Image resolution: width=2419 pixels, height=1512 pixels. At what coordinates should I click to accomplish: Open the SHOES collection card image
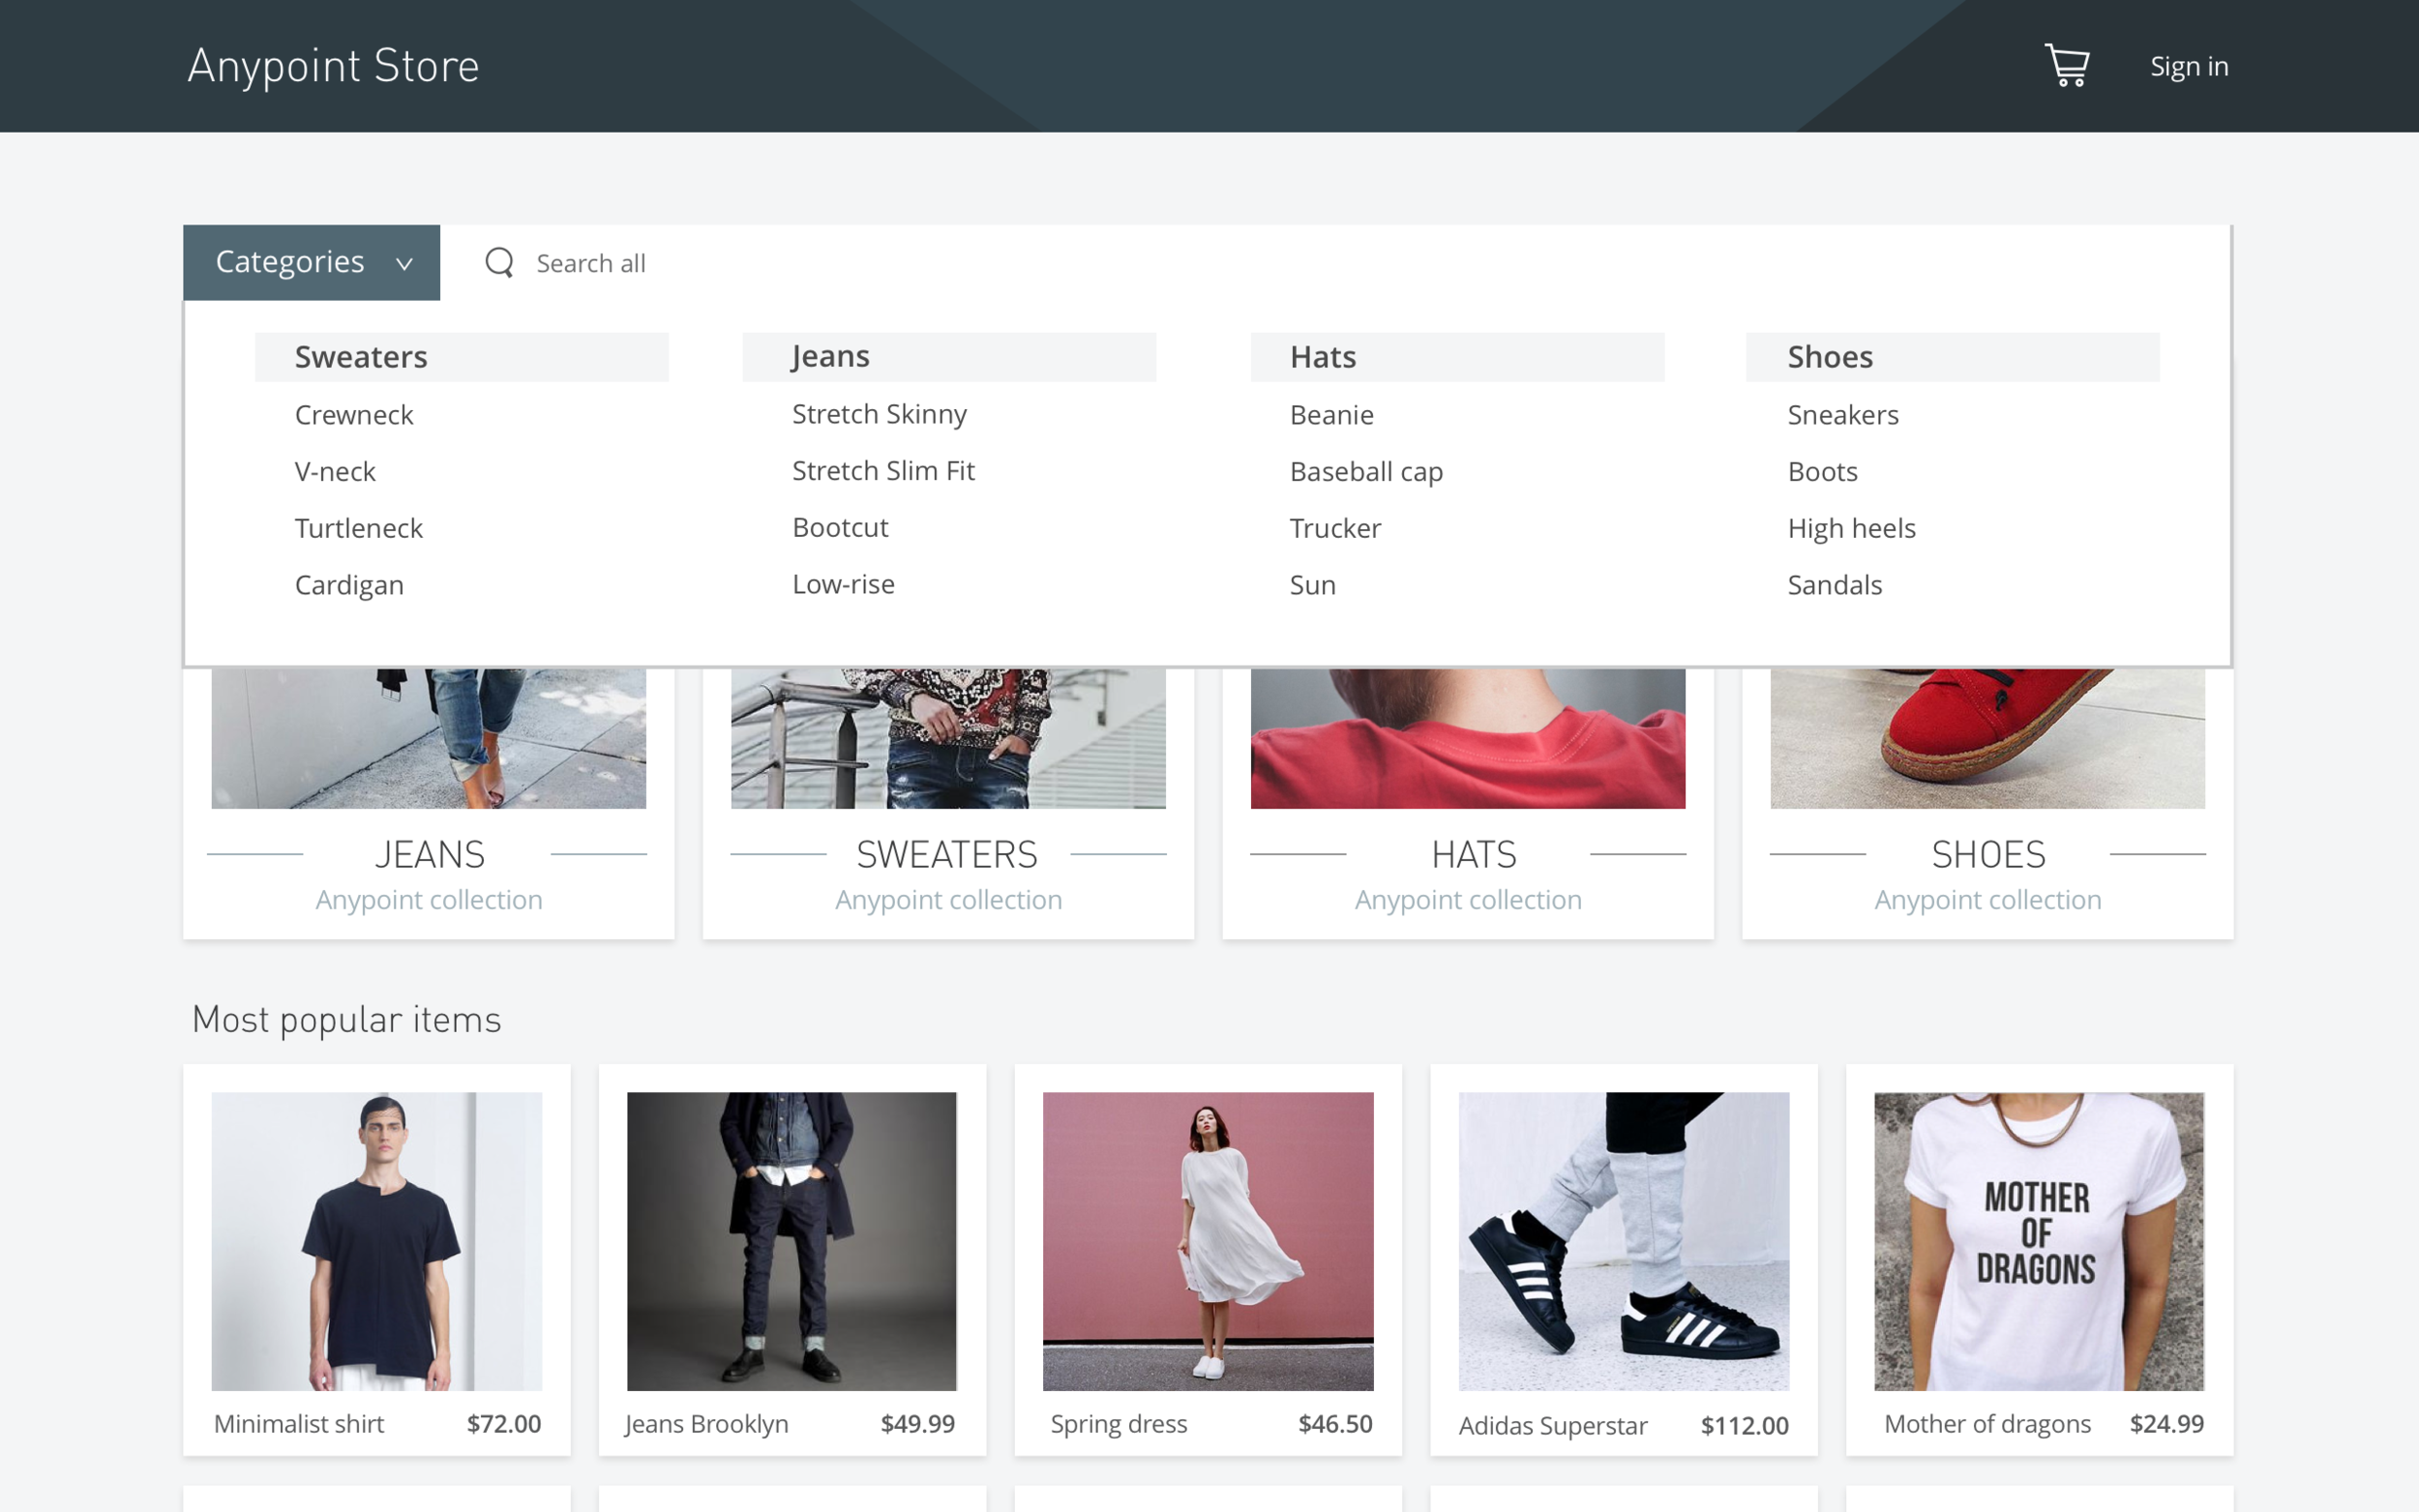click(1987, 738)
